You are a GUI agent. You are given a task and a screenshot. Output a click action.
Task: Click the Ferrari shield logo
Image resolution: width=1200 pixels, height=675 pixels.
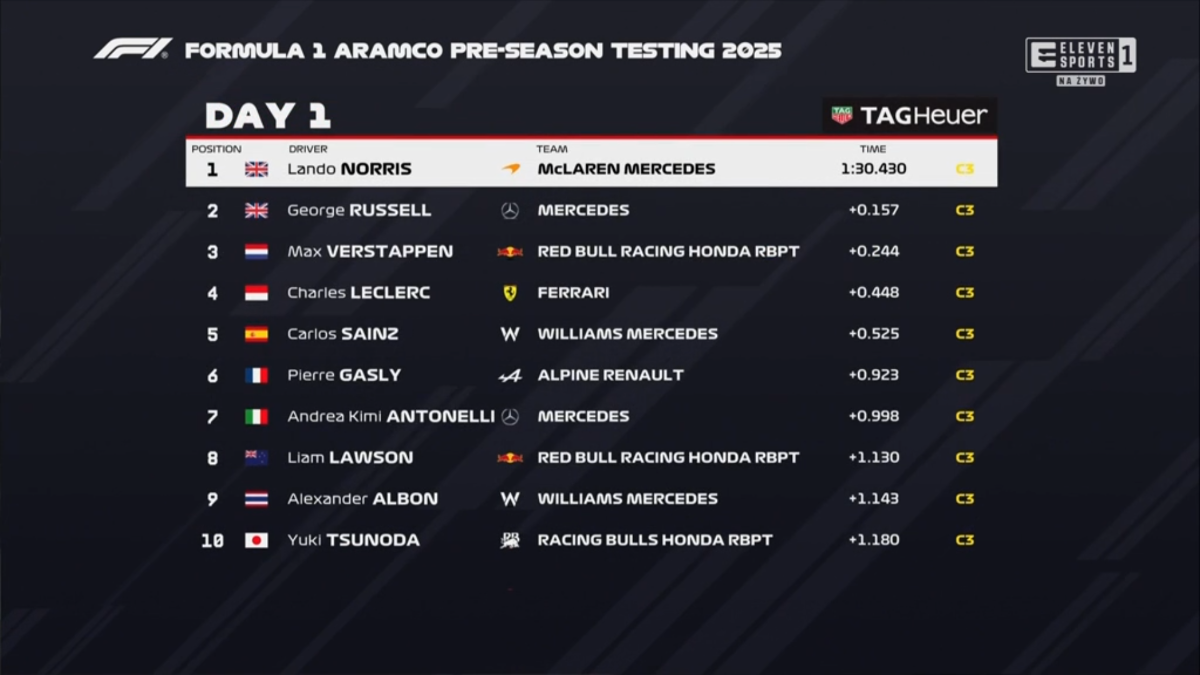coord(510,293)
